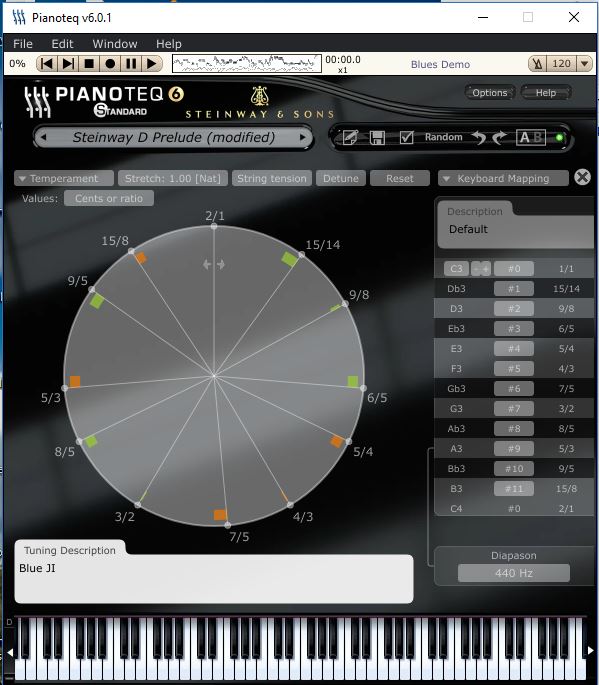The width and height of the screenshot is (599, 685).
Task: Click the Detune button
Action: 341,178
